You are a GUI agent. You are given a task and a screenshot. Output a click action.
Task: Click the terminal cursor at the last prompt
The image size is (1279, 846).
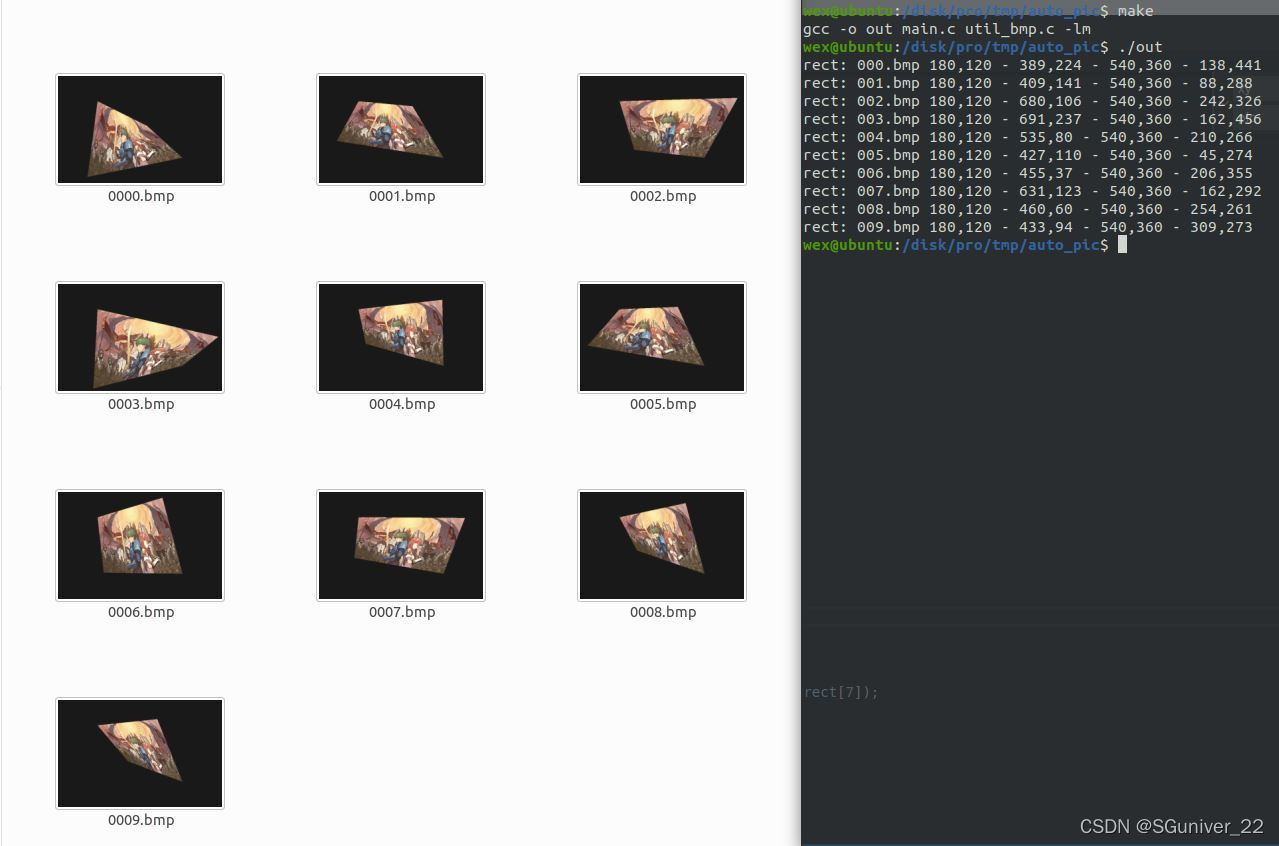pyautogui.click(x=1122, y=245)
